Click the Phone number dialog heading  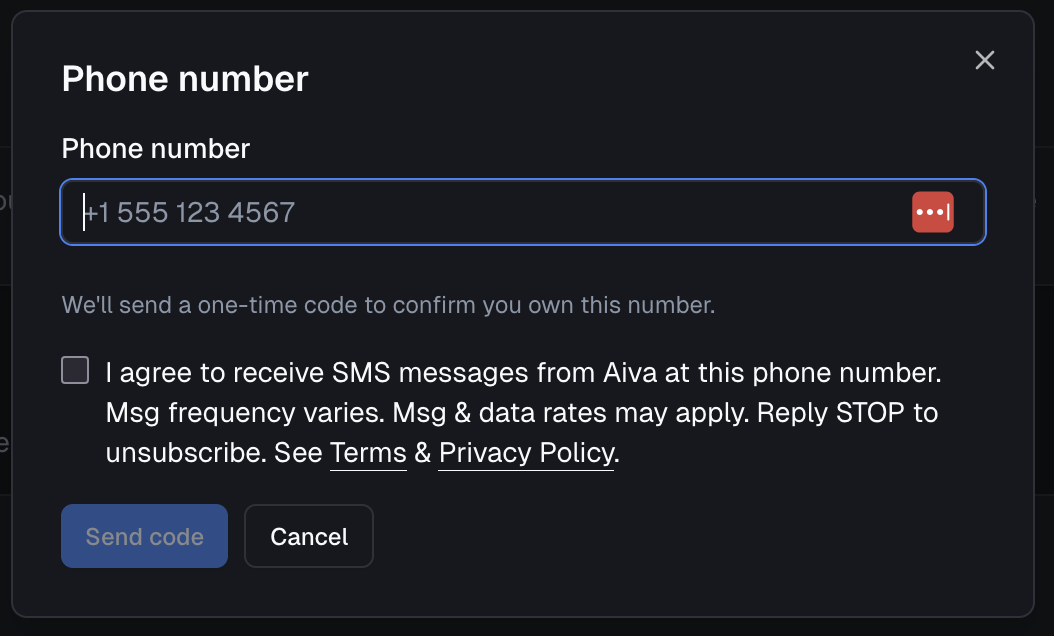point(185,79)
